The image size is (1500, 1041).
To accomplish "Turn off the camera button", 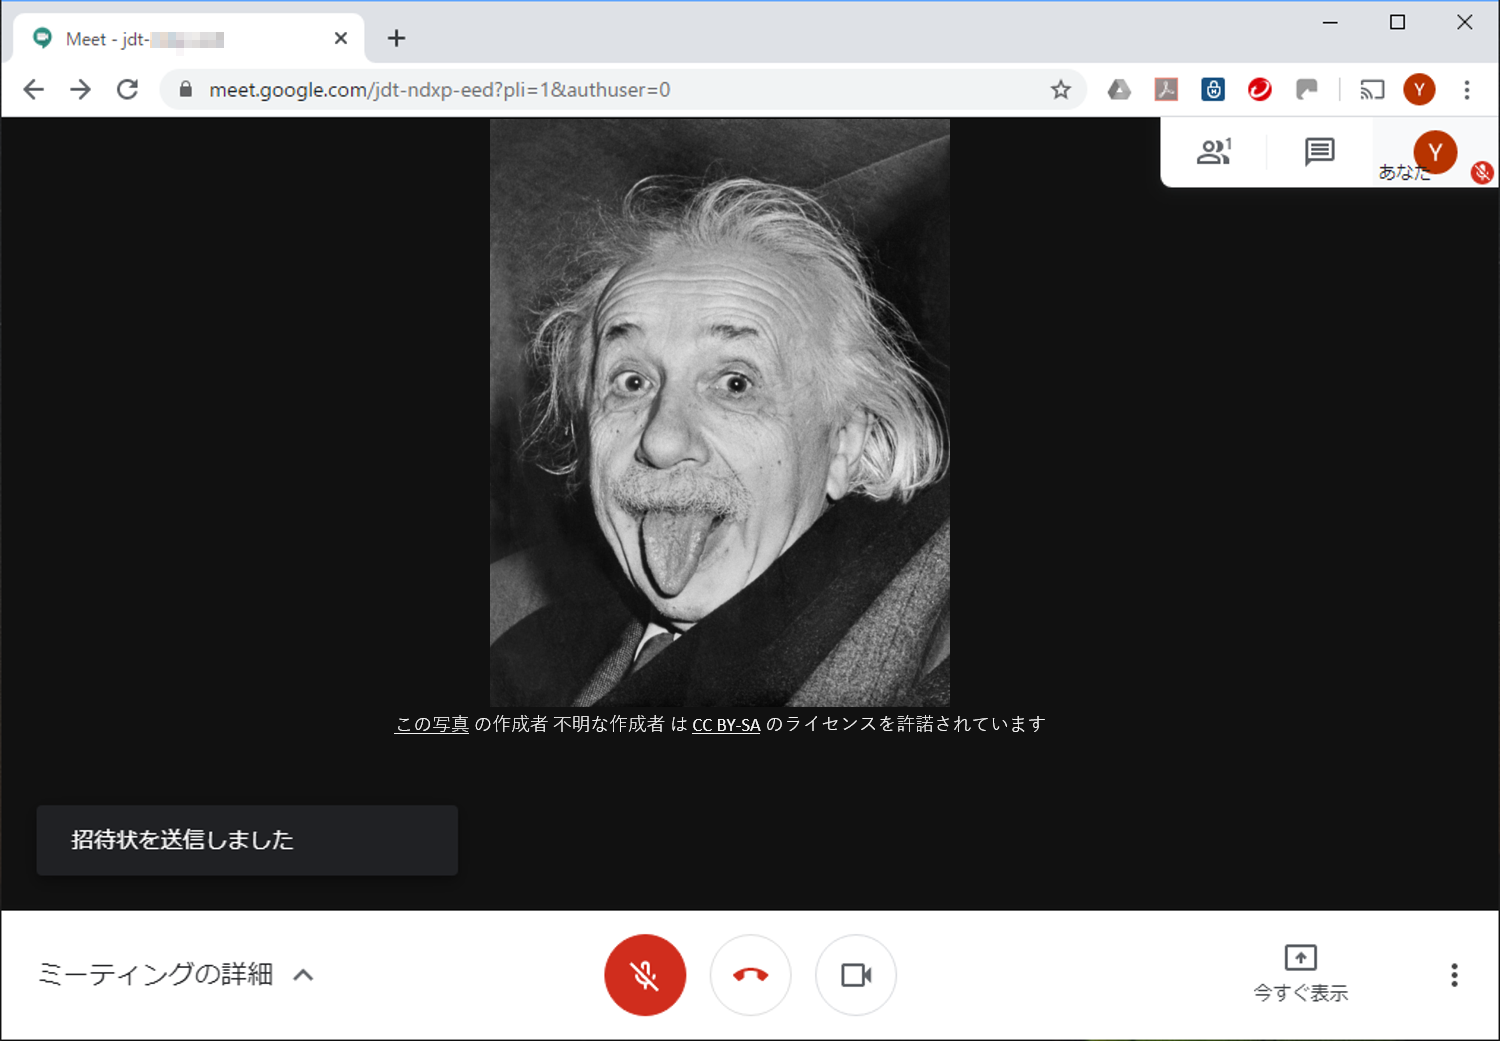I will [856, 975].
